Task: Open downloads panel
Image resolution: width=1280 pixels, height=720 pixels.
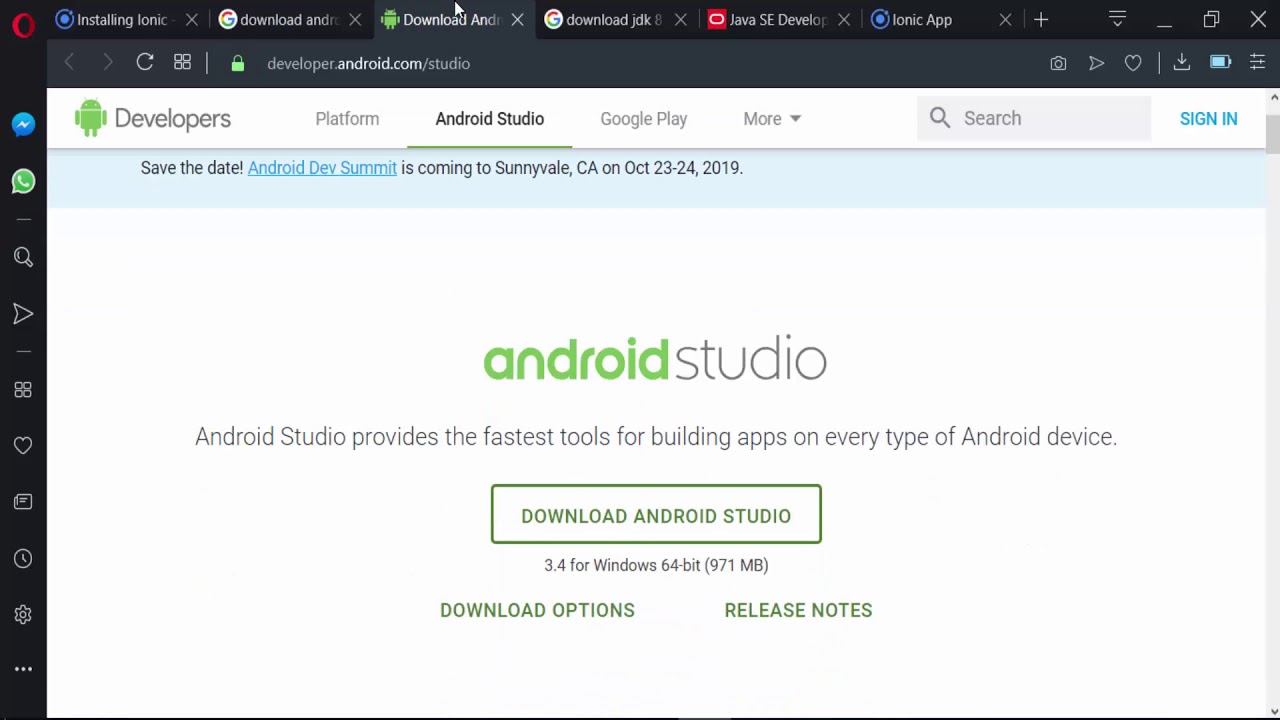Action: tap(1182, 62)
